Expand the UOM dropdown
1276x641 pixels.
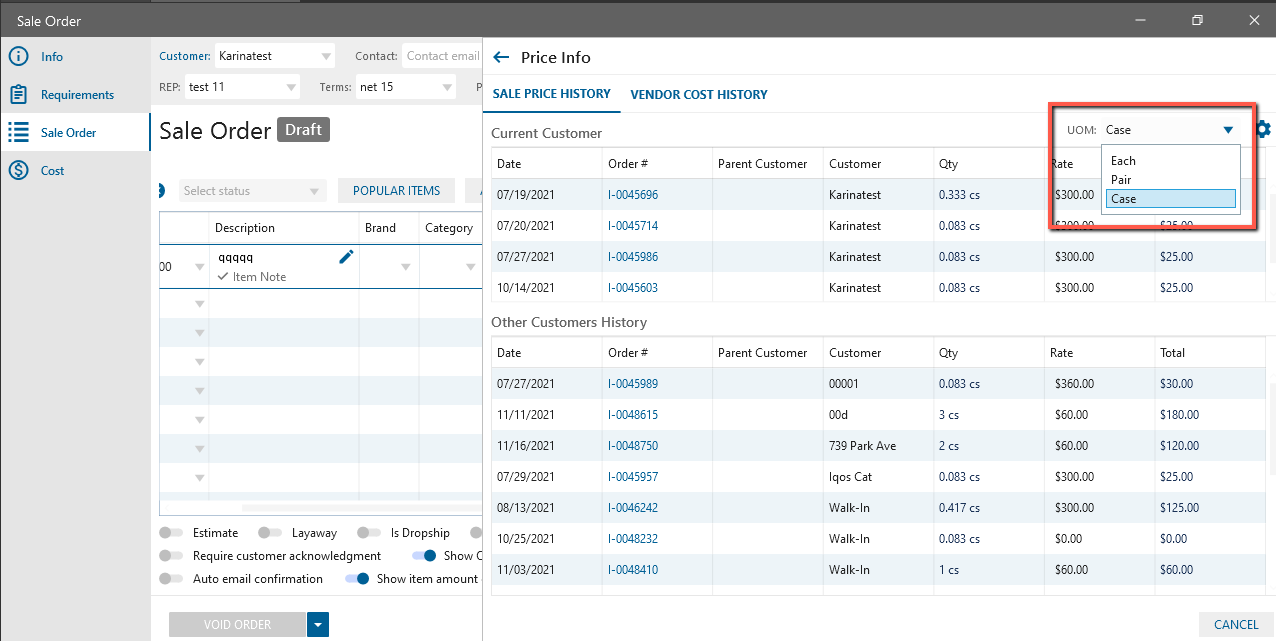1228,130
